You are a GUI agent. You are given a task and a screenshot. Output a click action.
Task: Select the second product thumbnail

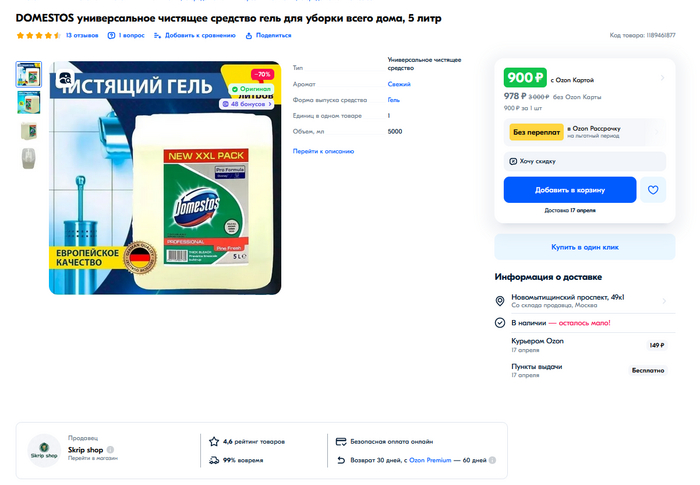[x=29, y=102]
